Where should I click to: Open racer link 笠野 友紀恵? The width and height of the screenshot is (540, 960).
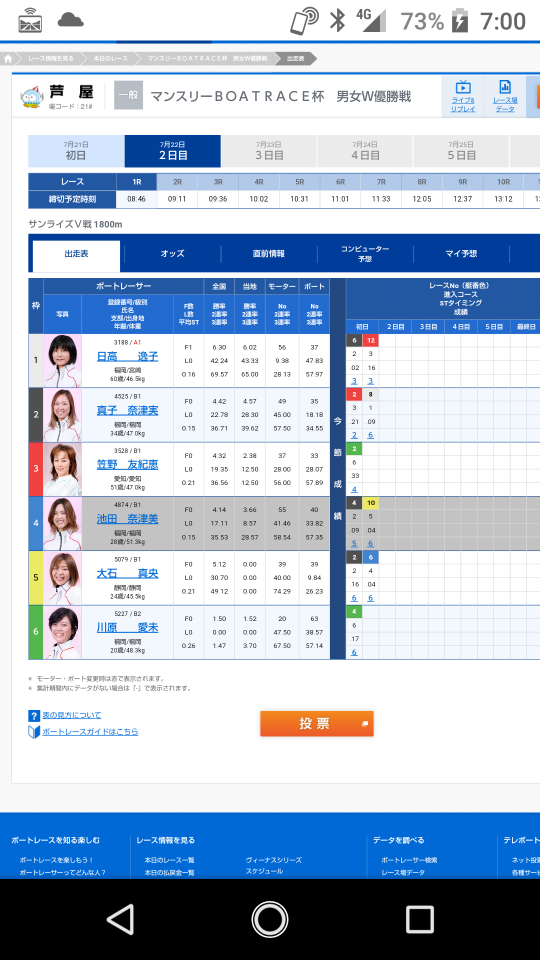point(127,465)
